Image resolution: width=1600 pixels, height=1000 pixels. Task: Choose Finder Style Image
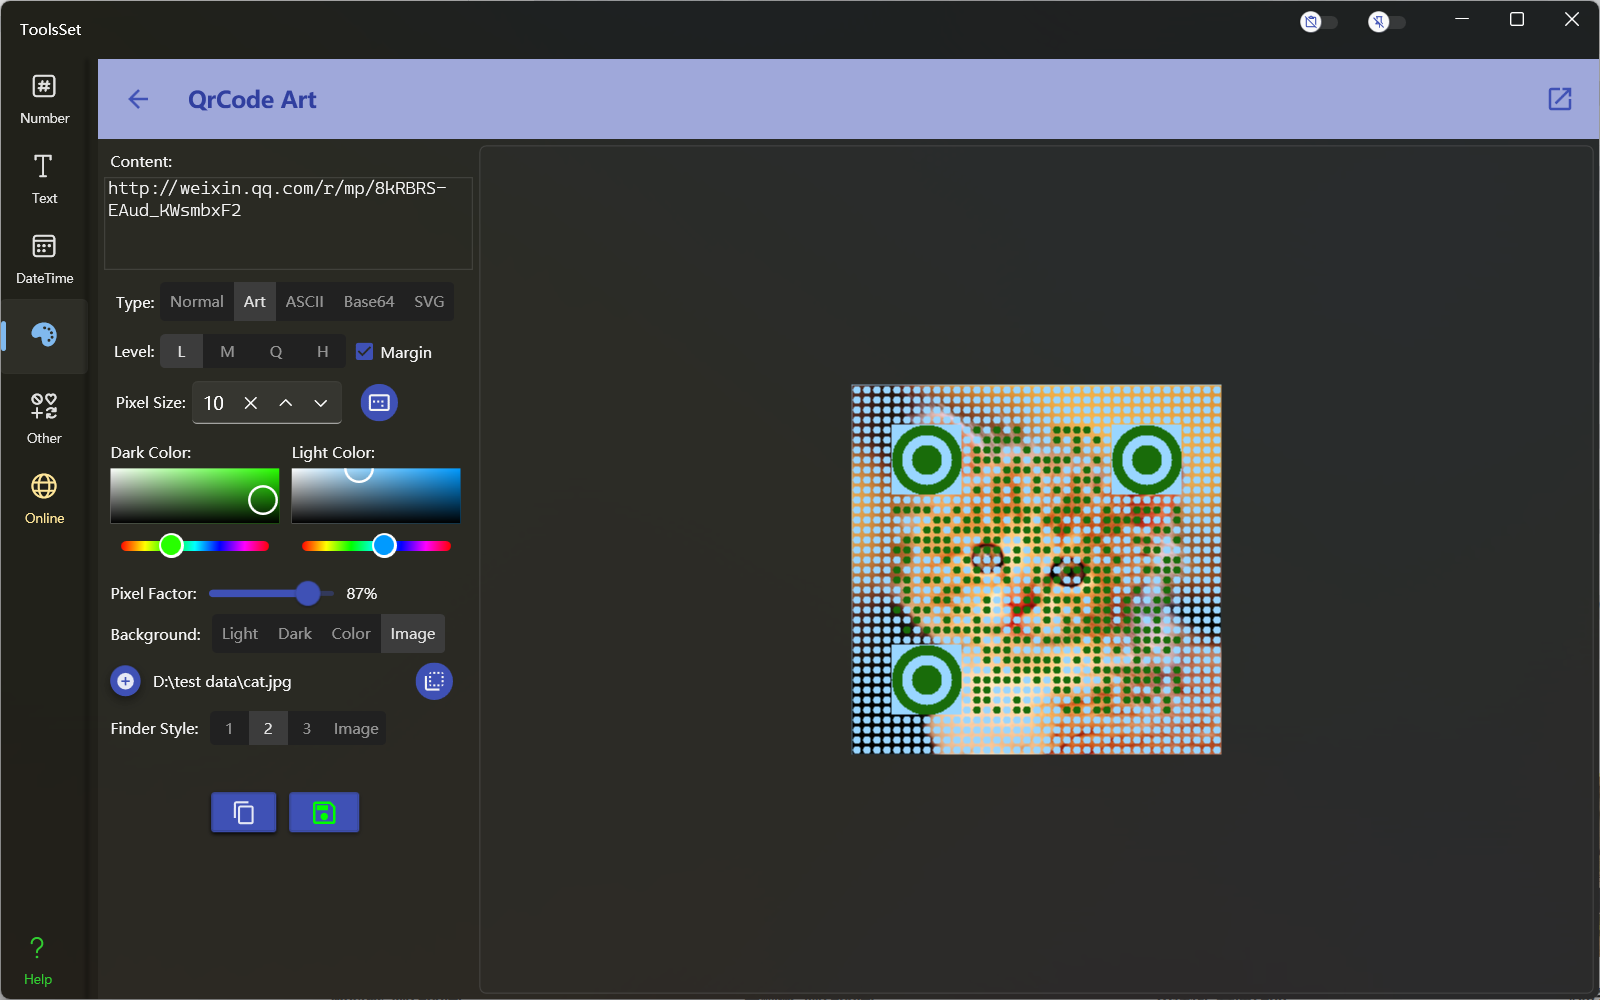point(356,729)
